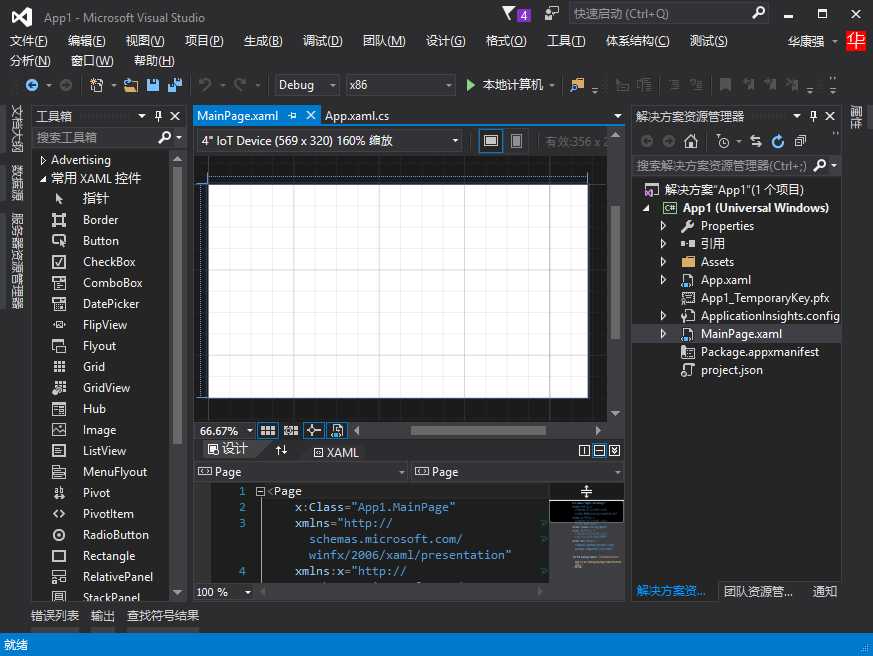Open the error list panel
Image resolution: width=873 pixels, height=656 pixels.
point(55,616)
